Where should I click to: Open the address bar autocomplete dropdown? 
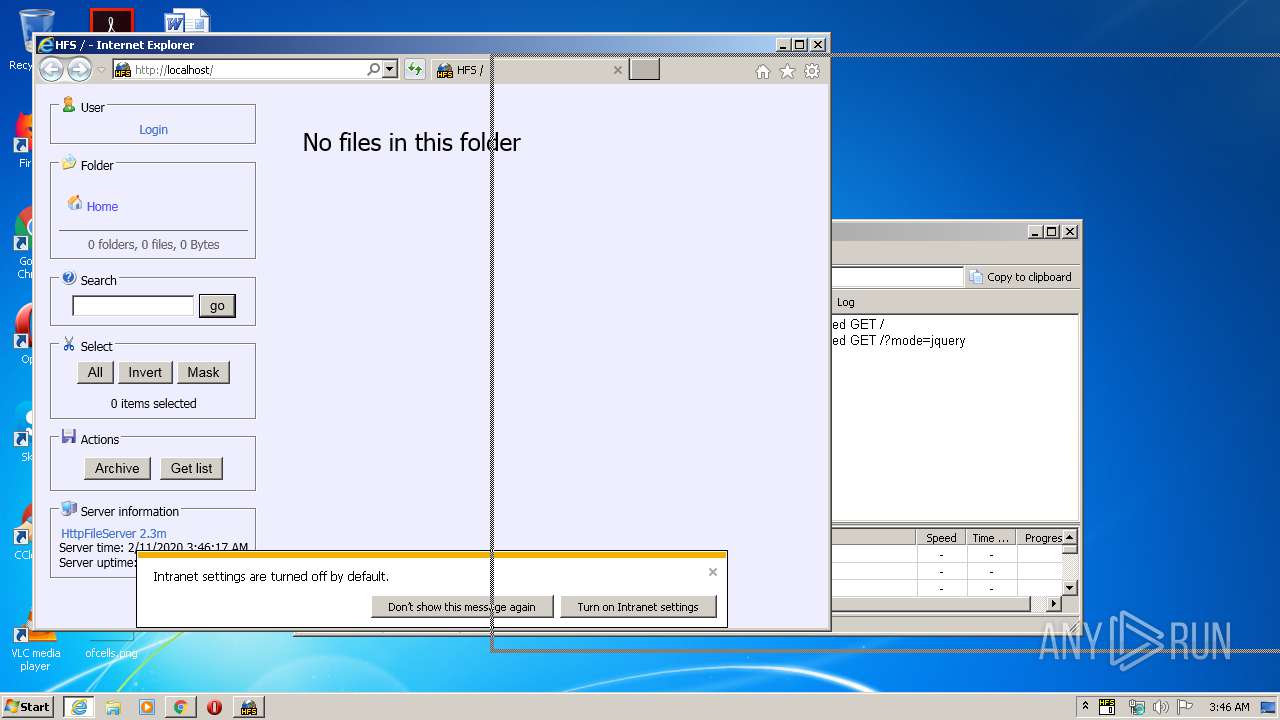click(390, 70)
